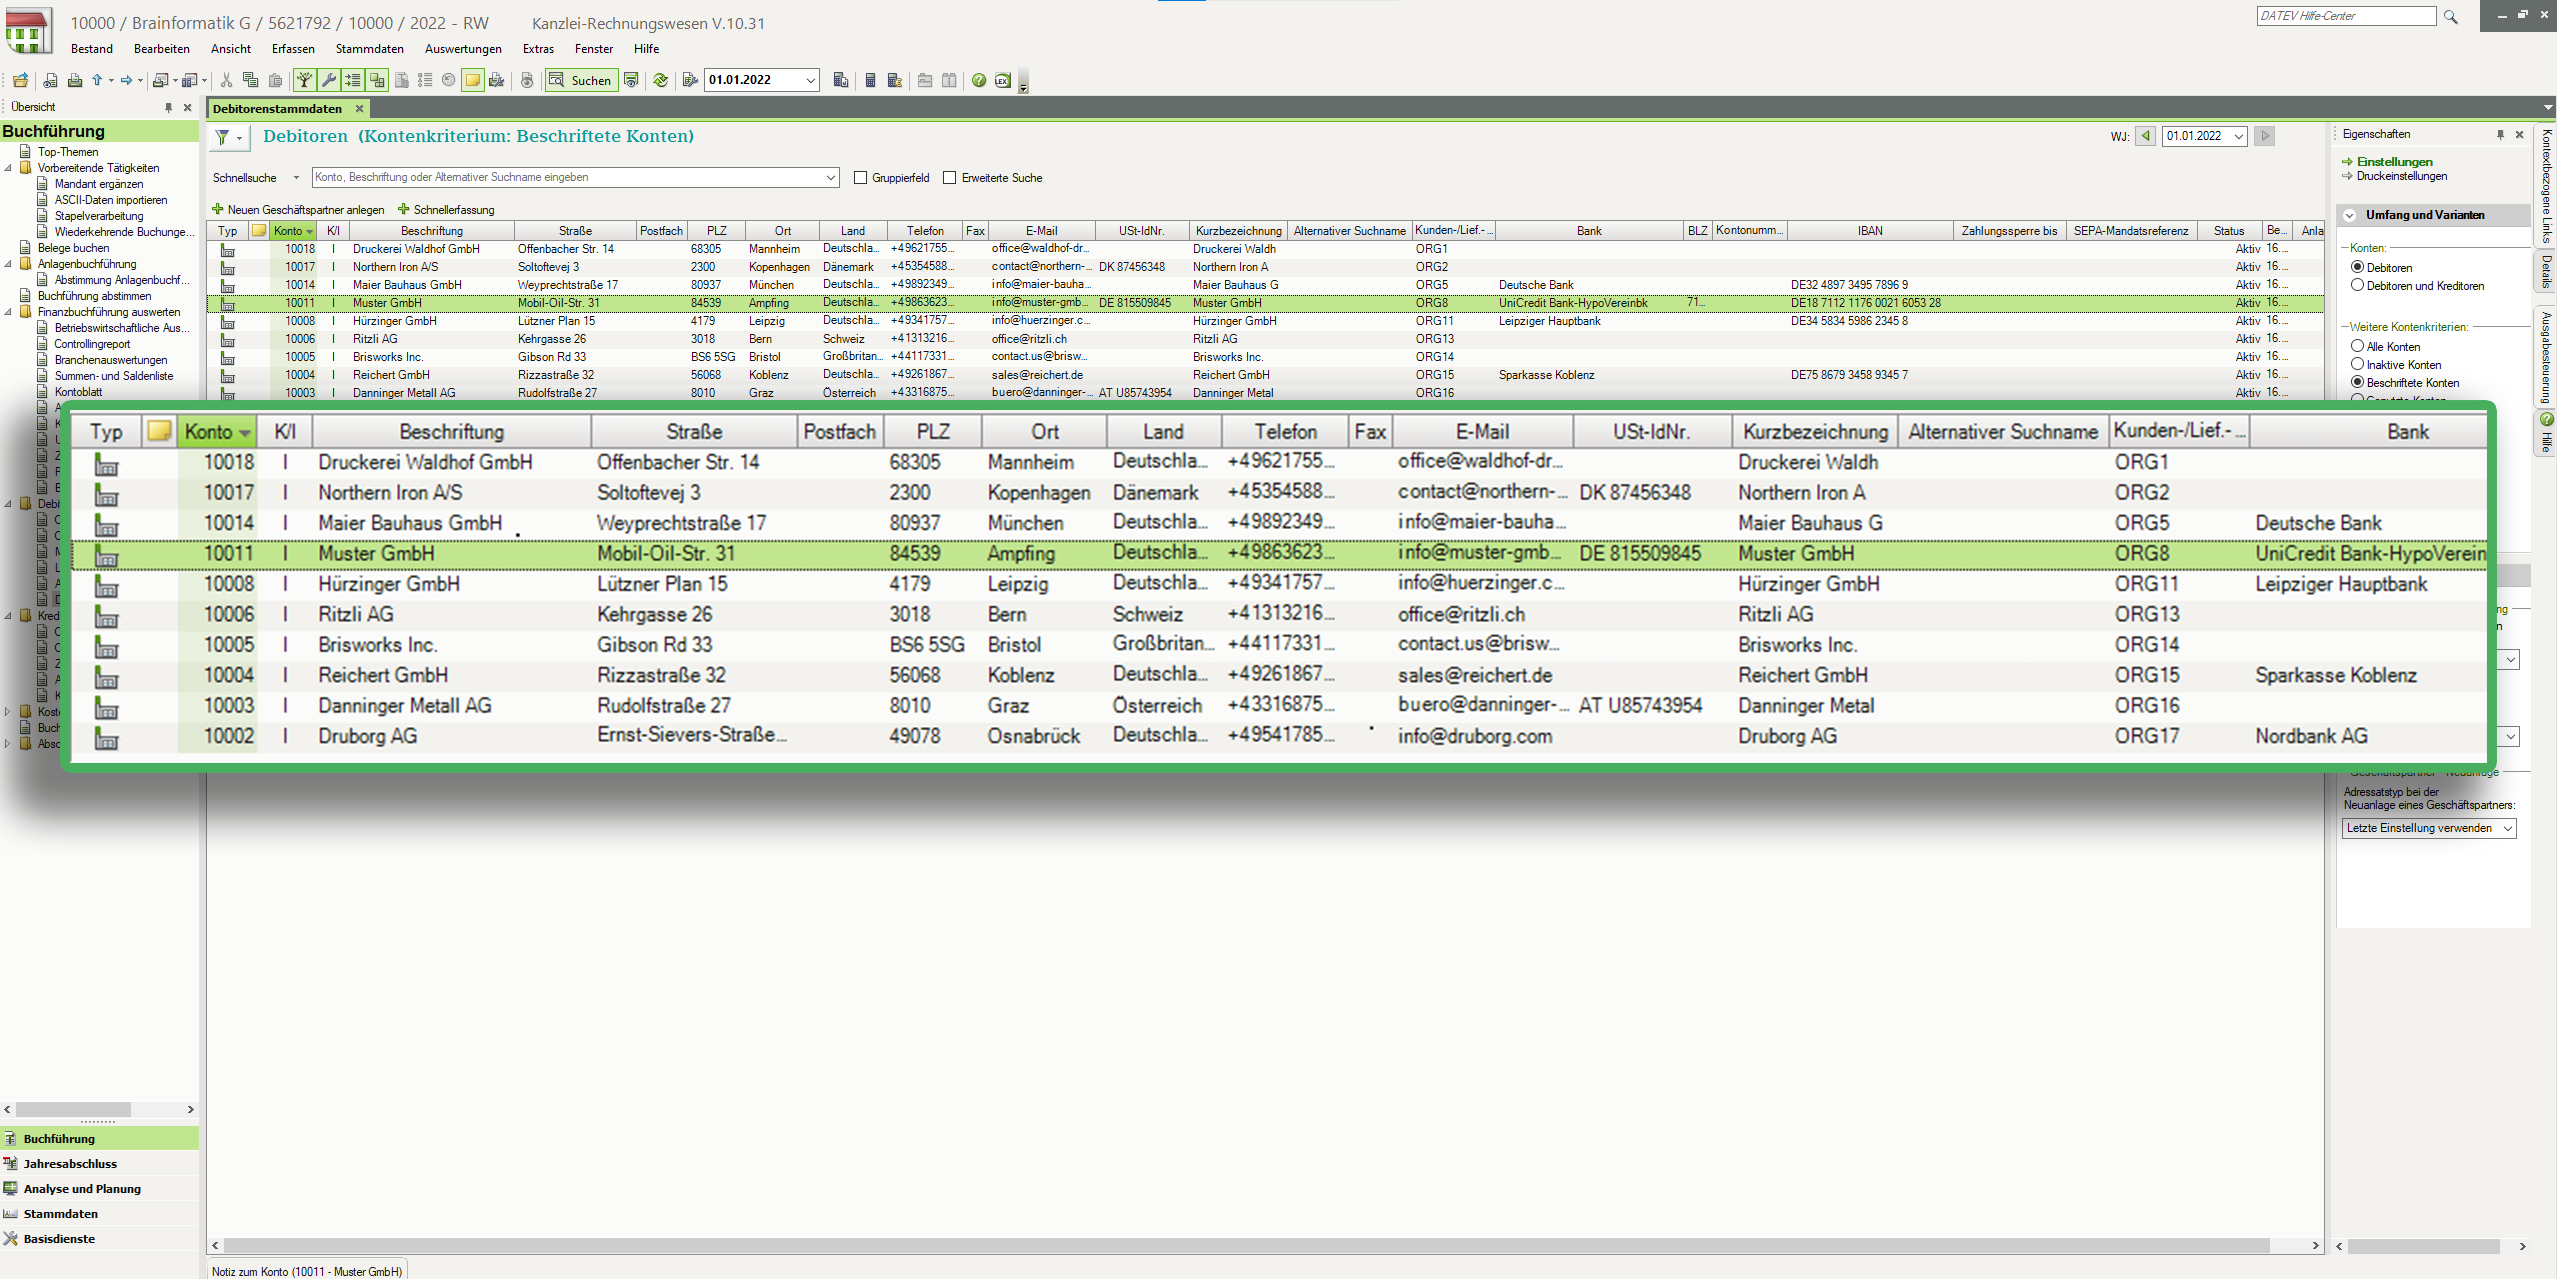The height and width of the screenshot is (1279, 2557).
Task: Open the folder icon in the toolbar
Action: click(x=20, y=80)
